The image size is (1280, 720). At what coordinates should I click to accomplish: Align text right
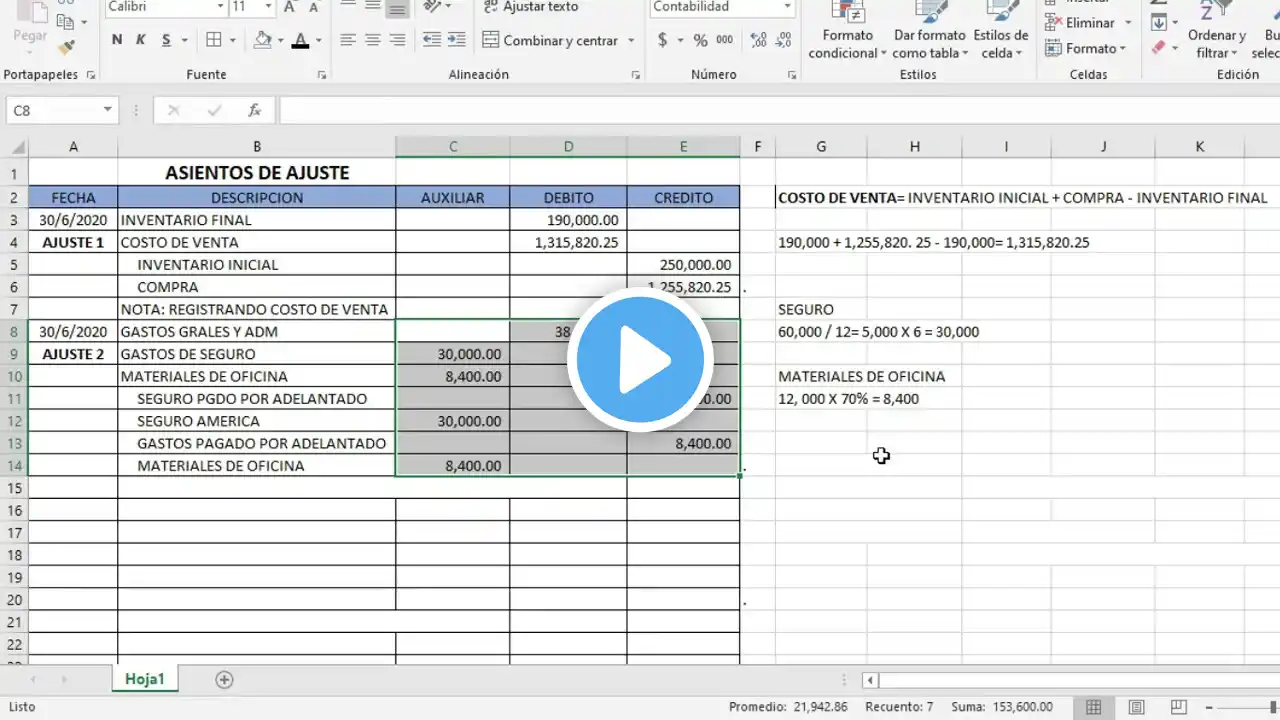pyautogui.click(x=398, y=40)
